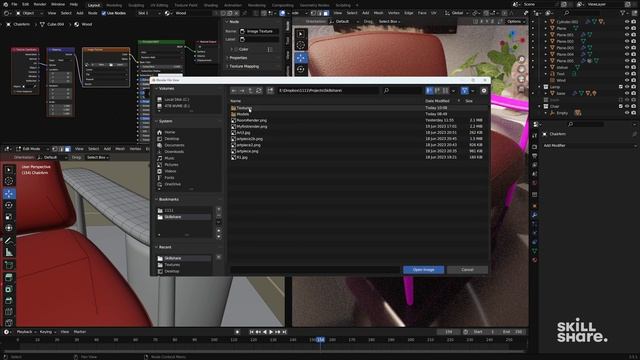640x360 pixels.
Task: Open the File menu
Action: click(14, 4)
